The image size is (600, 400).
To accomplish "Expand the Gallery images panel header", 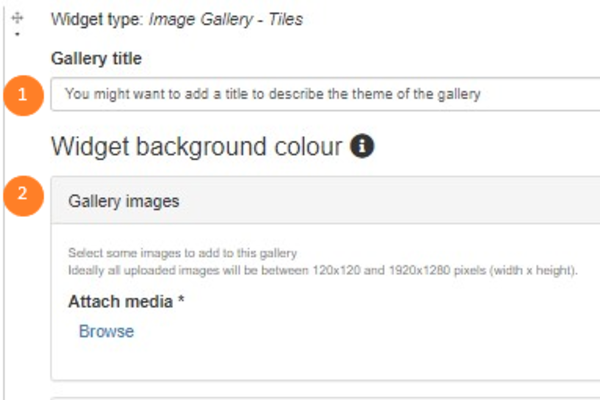I will click(x=330, y=201).
